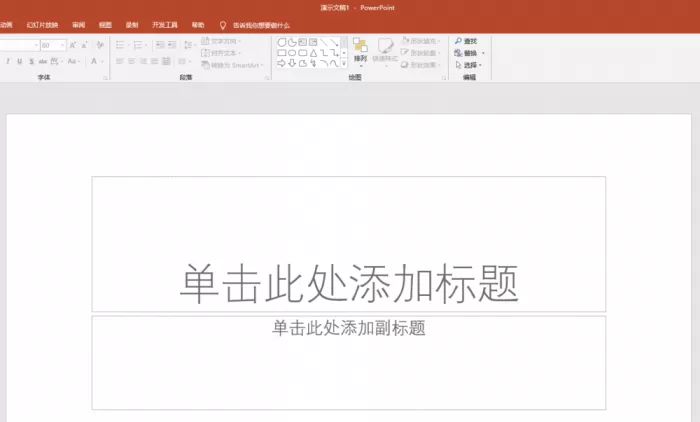Switch to the 审阅 tab
The height and width of the screenshot is (422, 700).
click(x=79, y=25)
